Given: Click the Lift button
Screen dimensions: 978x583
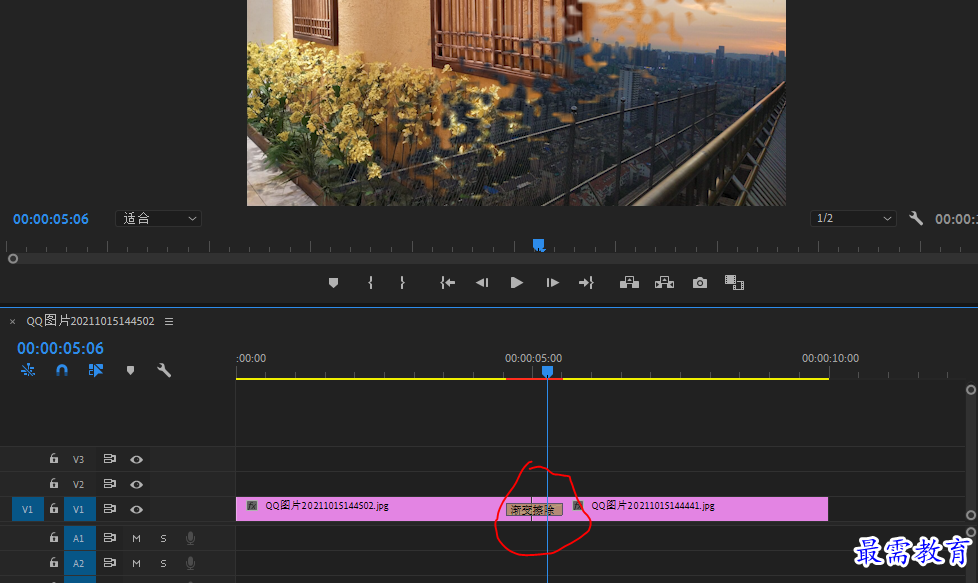Looking at the screenshot, I should tap(629, 283).
